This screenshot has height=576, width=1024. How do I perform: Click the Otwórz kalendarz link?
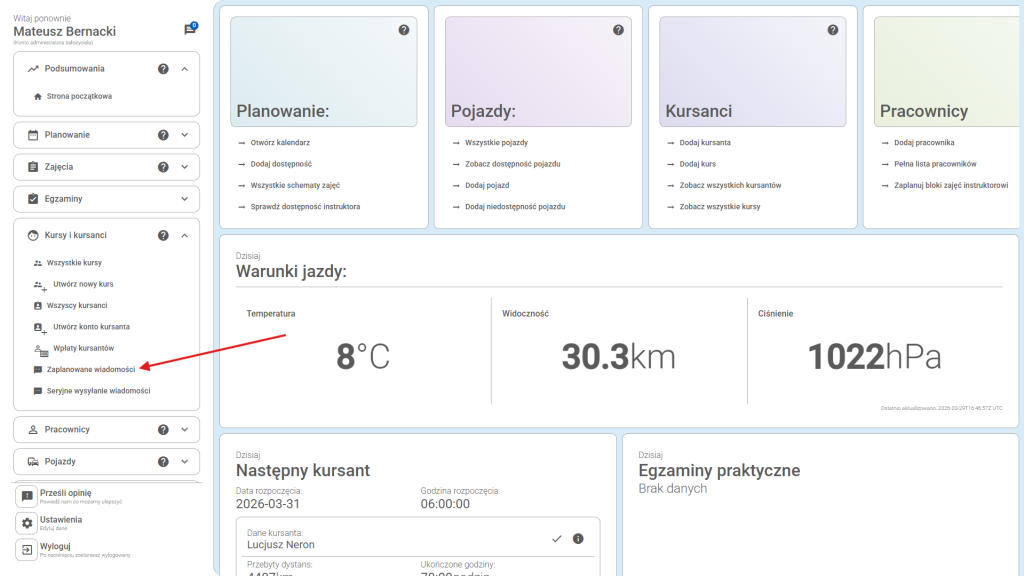[279, 143]
